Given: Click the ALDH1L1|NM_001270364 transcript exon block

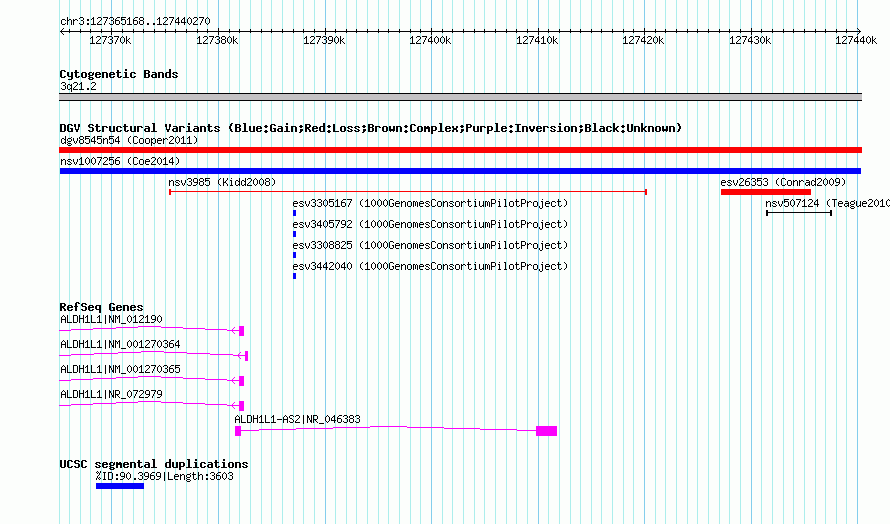Looking at the screenshot, I should point(246,356).
